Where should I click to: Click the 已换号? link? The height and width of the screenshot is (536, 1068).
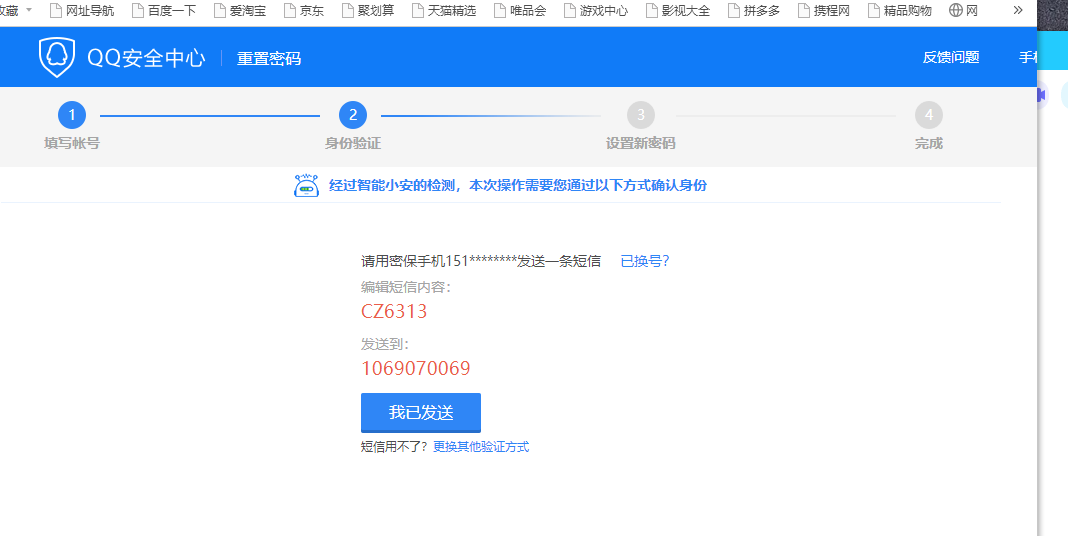(x=644, y=261)
